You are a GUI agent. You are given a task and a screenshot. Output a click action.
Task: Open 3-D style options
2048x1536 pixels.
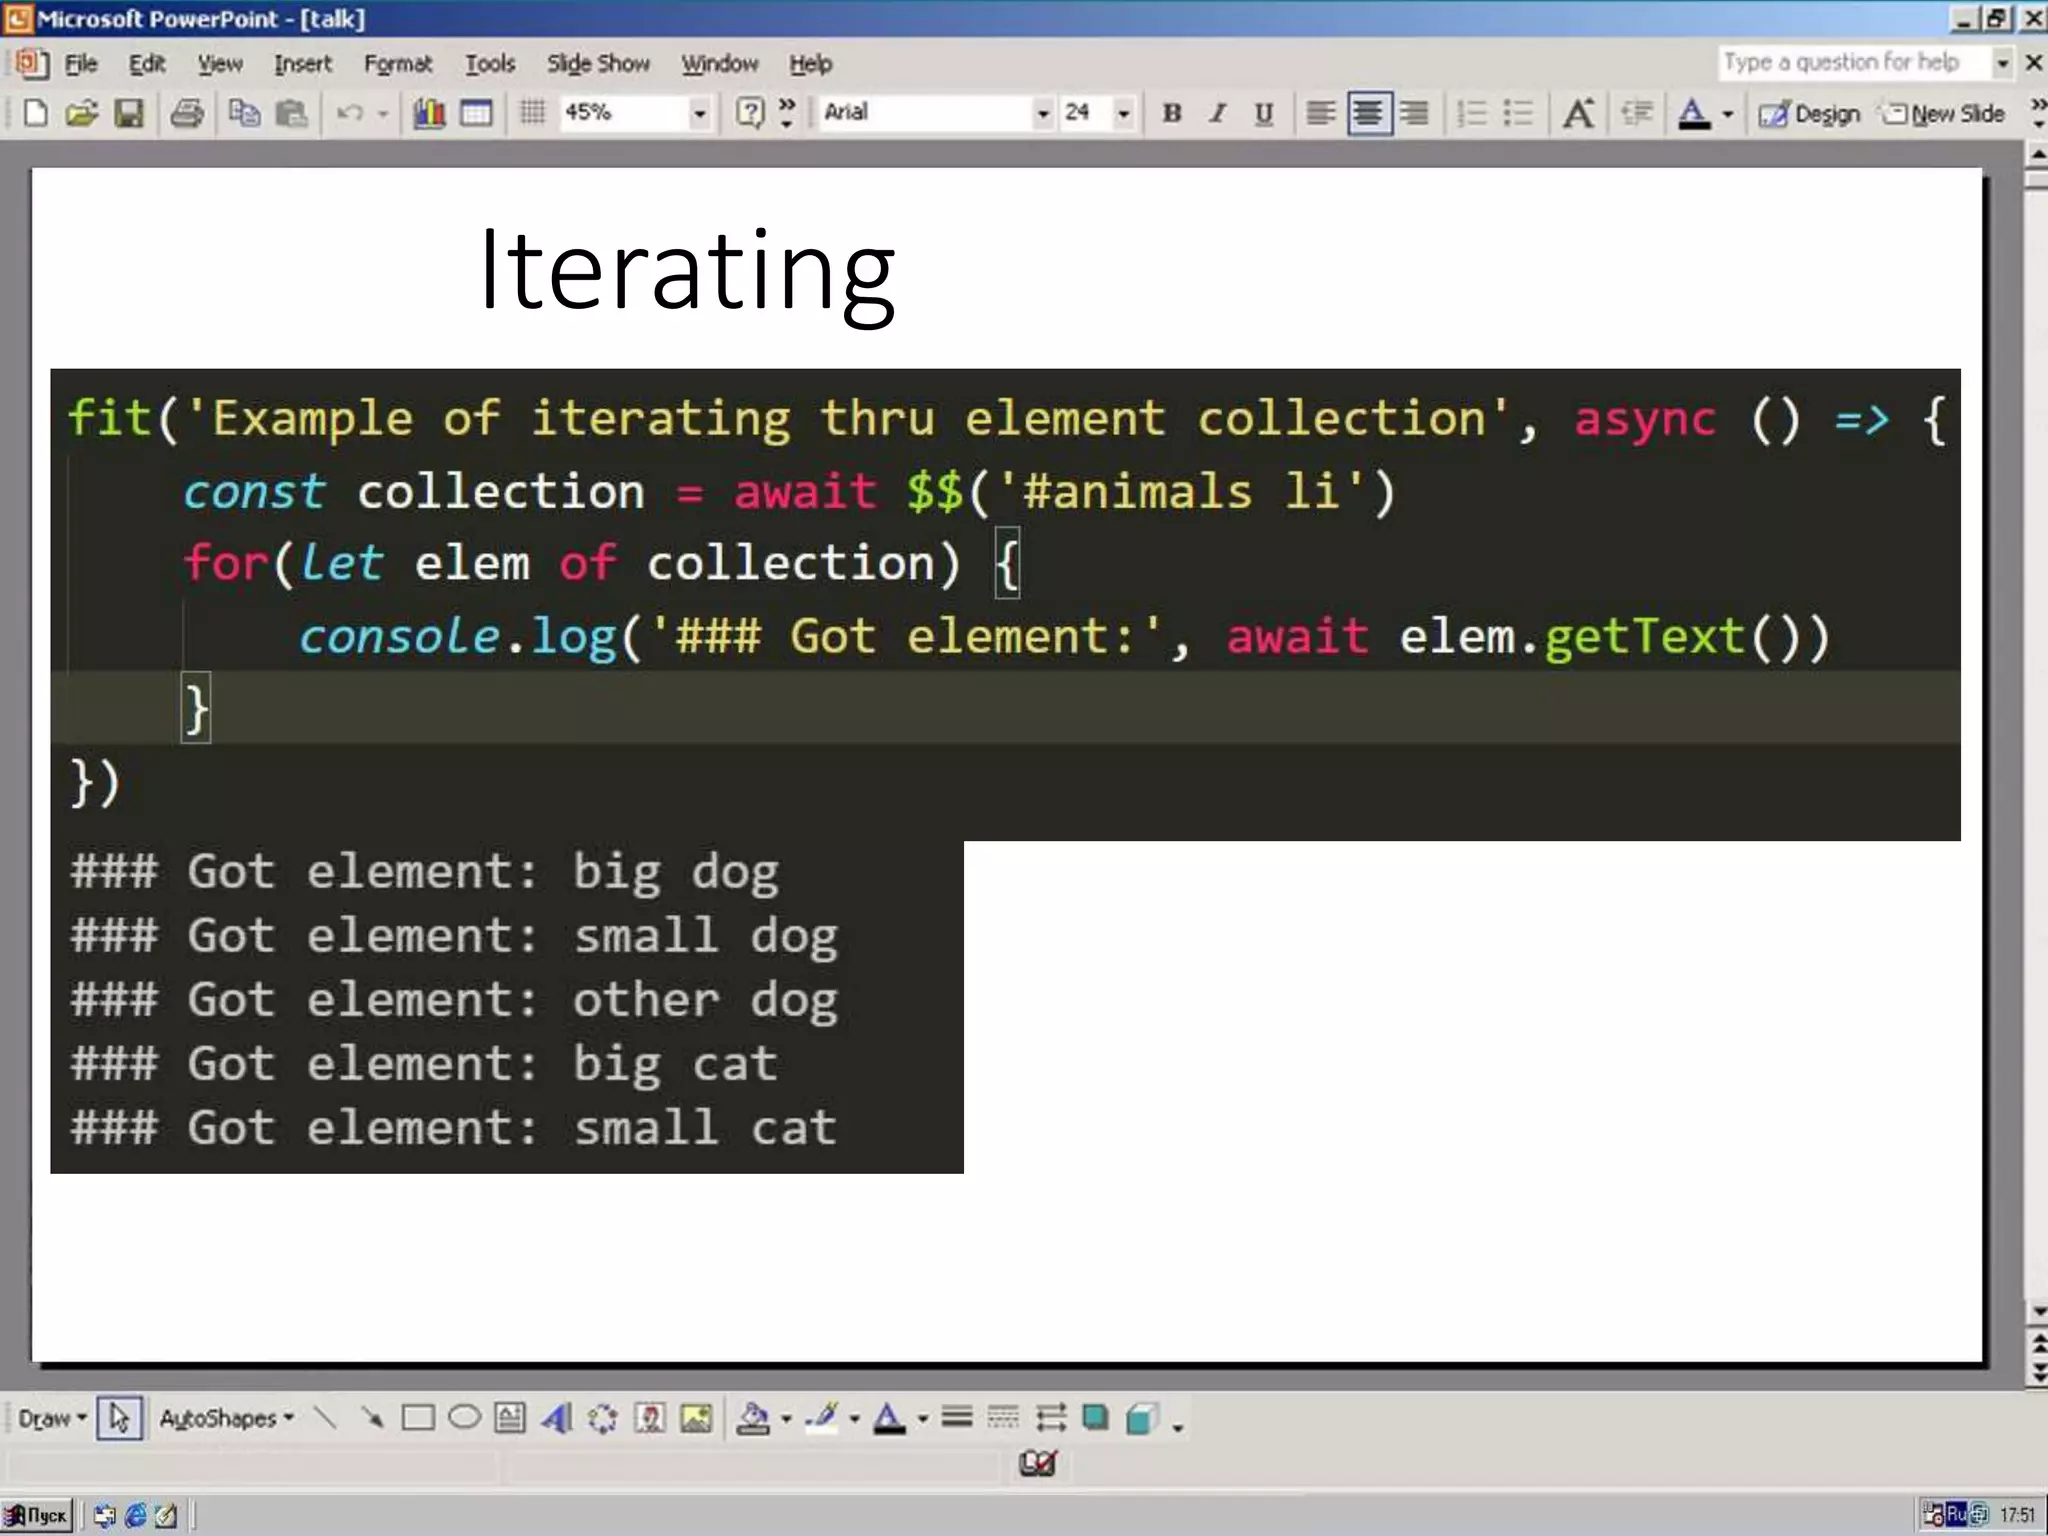pyautogui.click(x=1142, y=1418)
